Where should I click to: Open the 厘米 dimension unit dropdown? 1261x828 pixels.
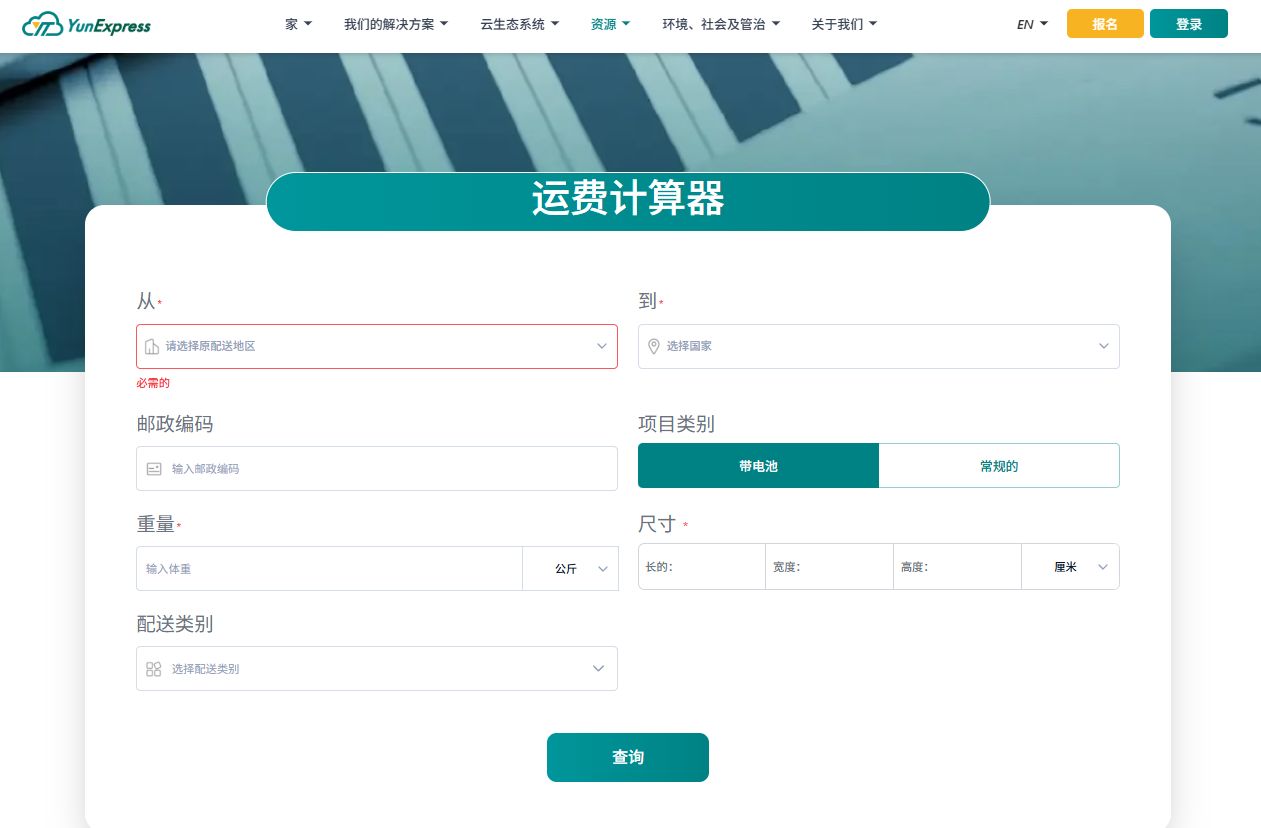[1071, 566]
